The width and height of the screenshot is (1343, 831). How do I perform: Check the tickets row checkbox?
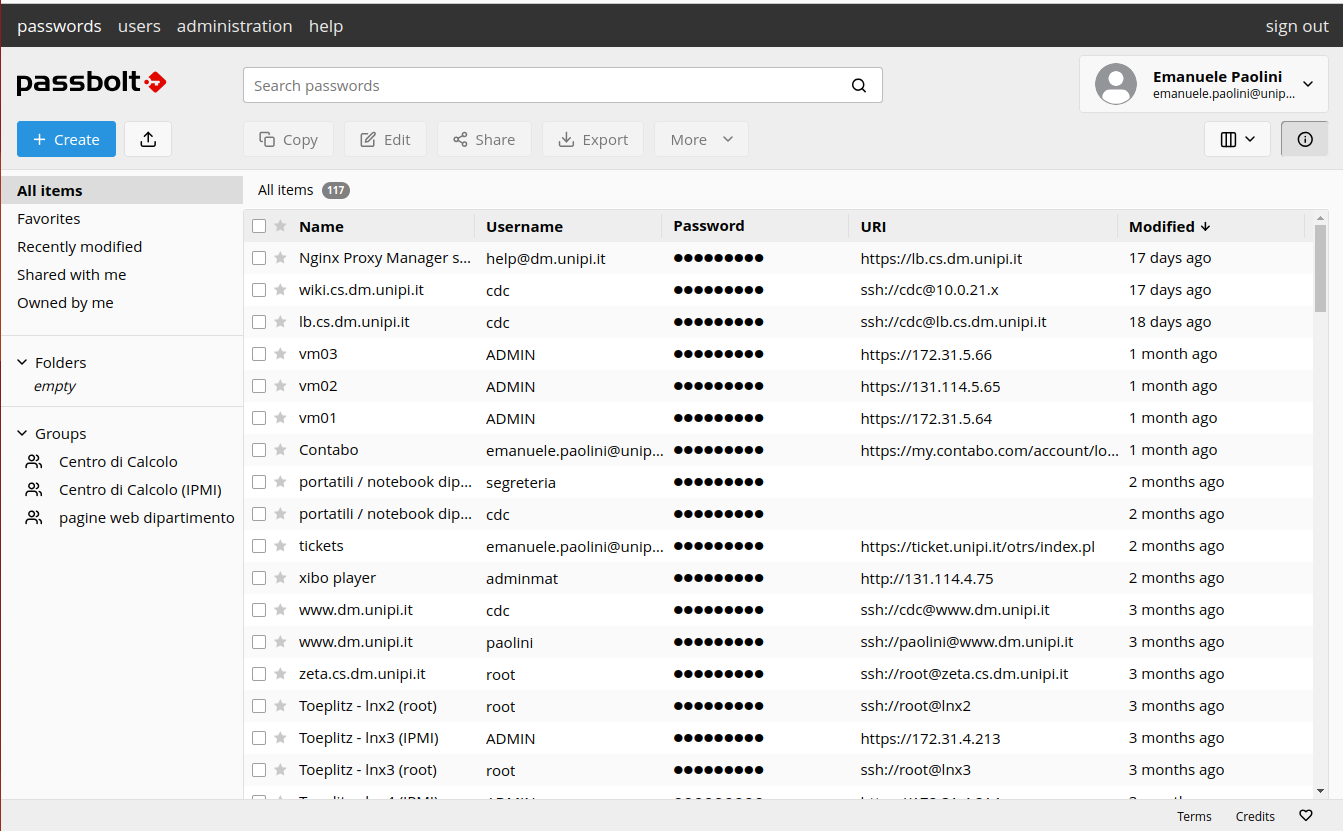coord(259,546)
